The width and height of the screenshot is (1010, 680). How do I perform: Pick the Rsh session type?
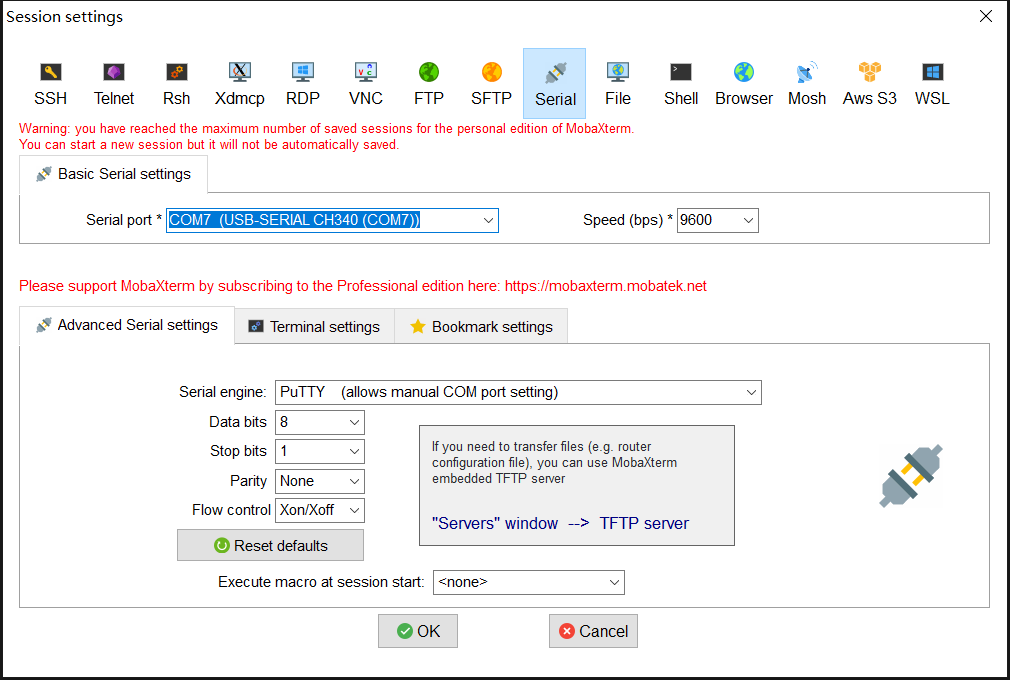pyautogui.click(x=176, y=84)
